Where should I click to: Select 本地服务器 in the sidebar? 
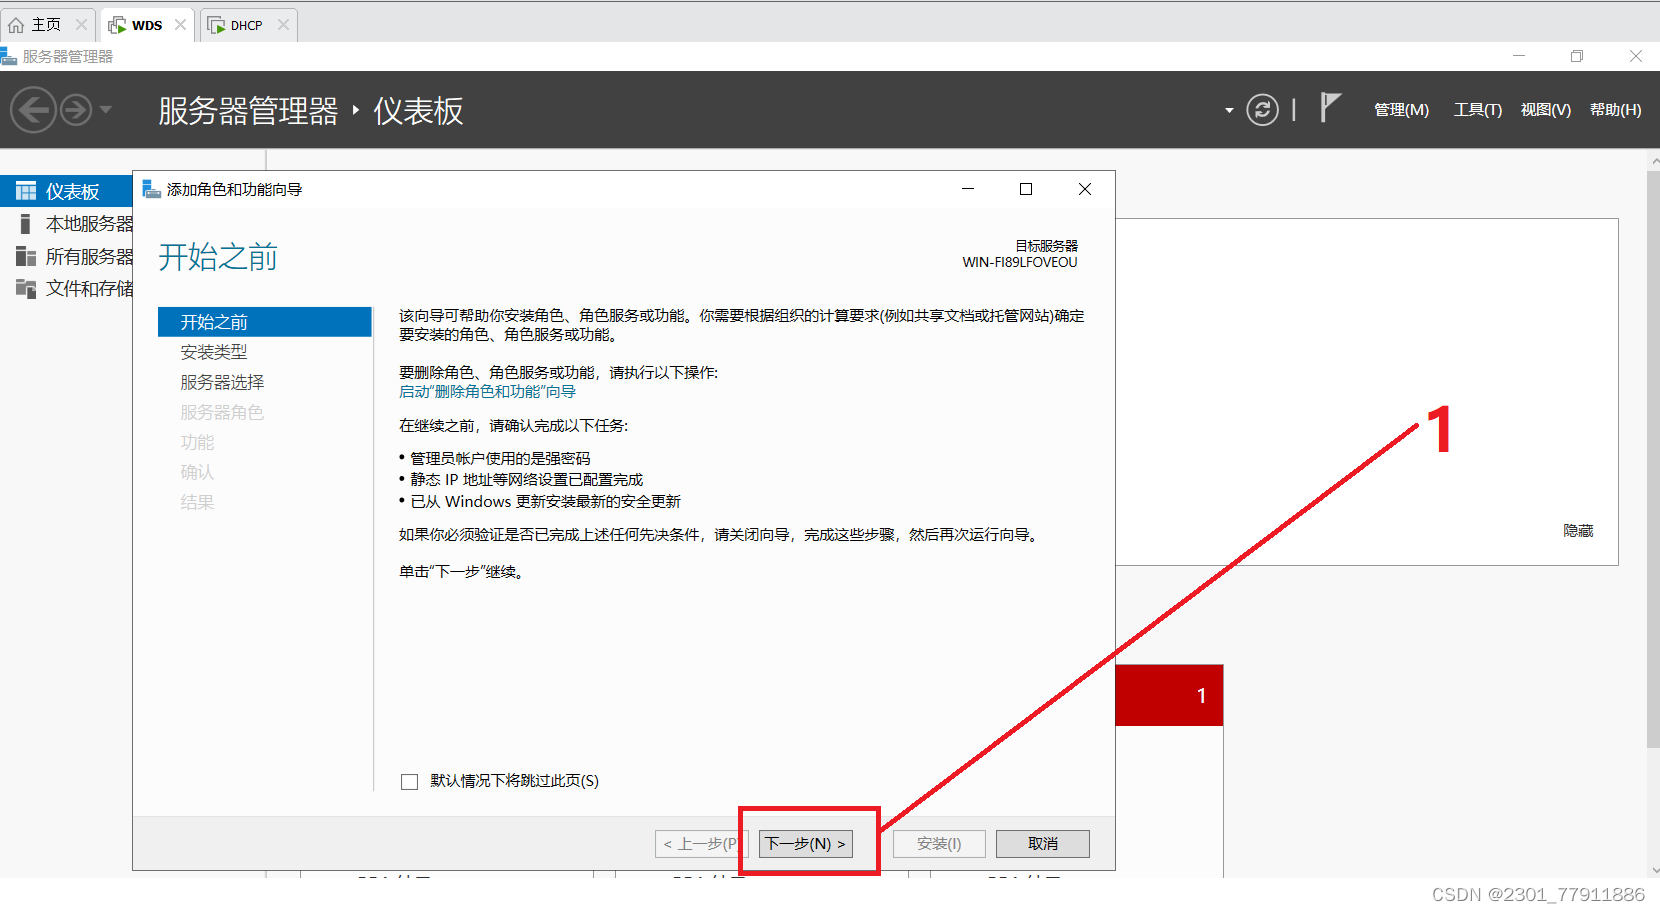89,224
